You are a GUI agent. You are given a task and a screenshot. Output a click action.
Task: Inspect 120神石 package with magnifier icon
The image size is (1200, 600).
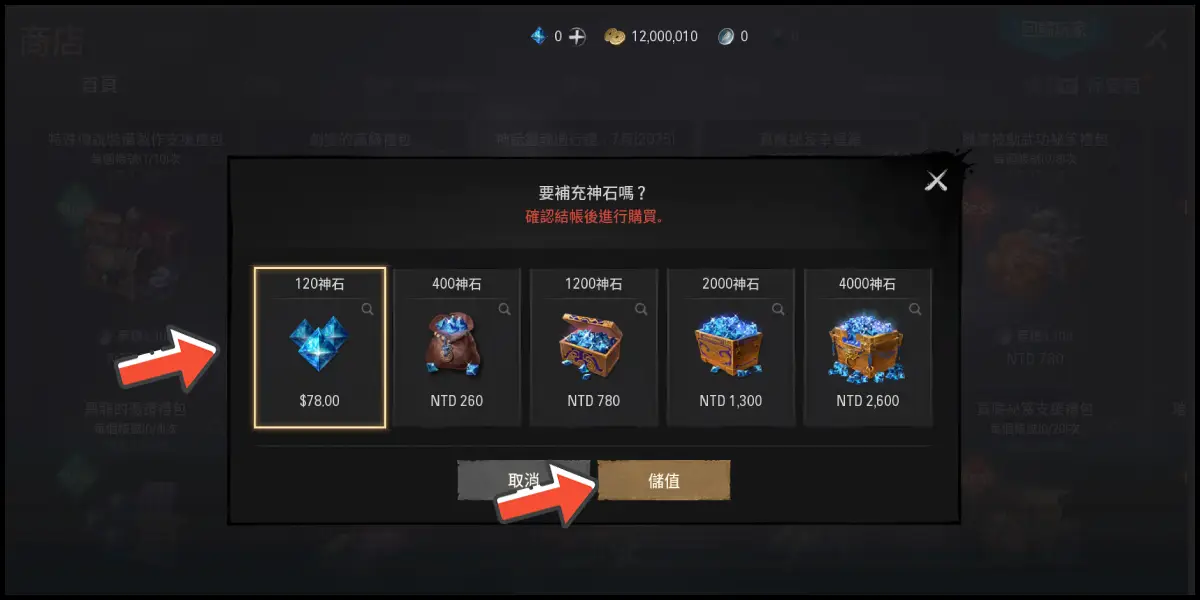(x=368, y=310)
